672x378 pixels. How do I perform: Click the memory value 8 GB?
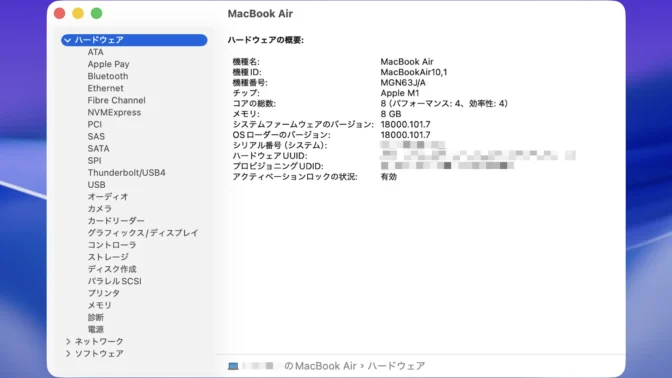(391, 114)
